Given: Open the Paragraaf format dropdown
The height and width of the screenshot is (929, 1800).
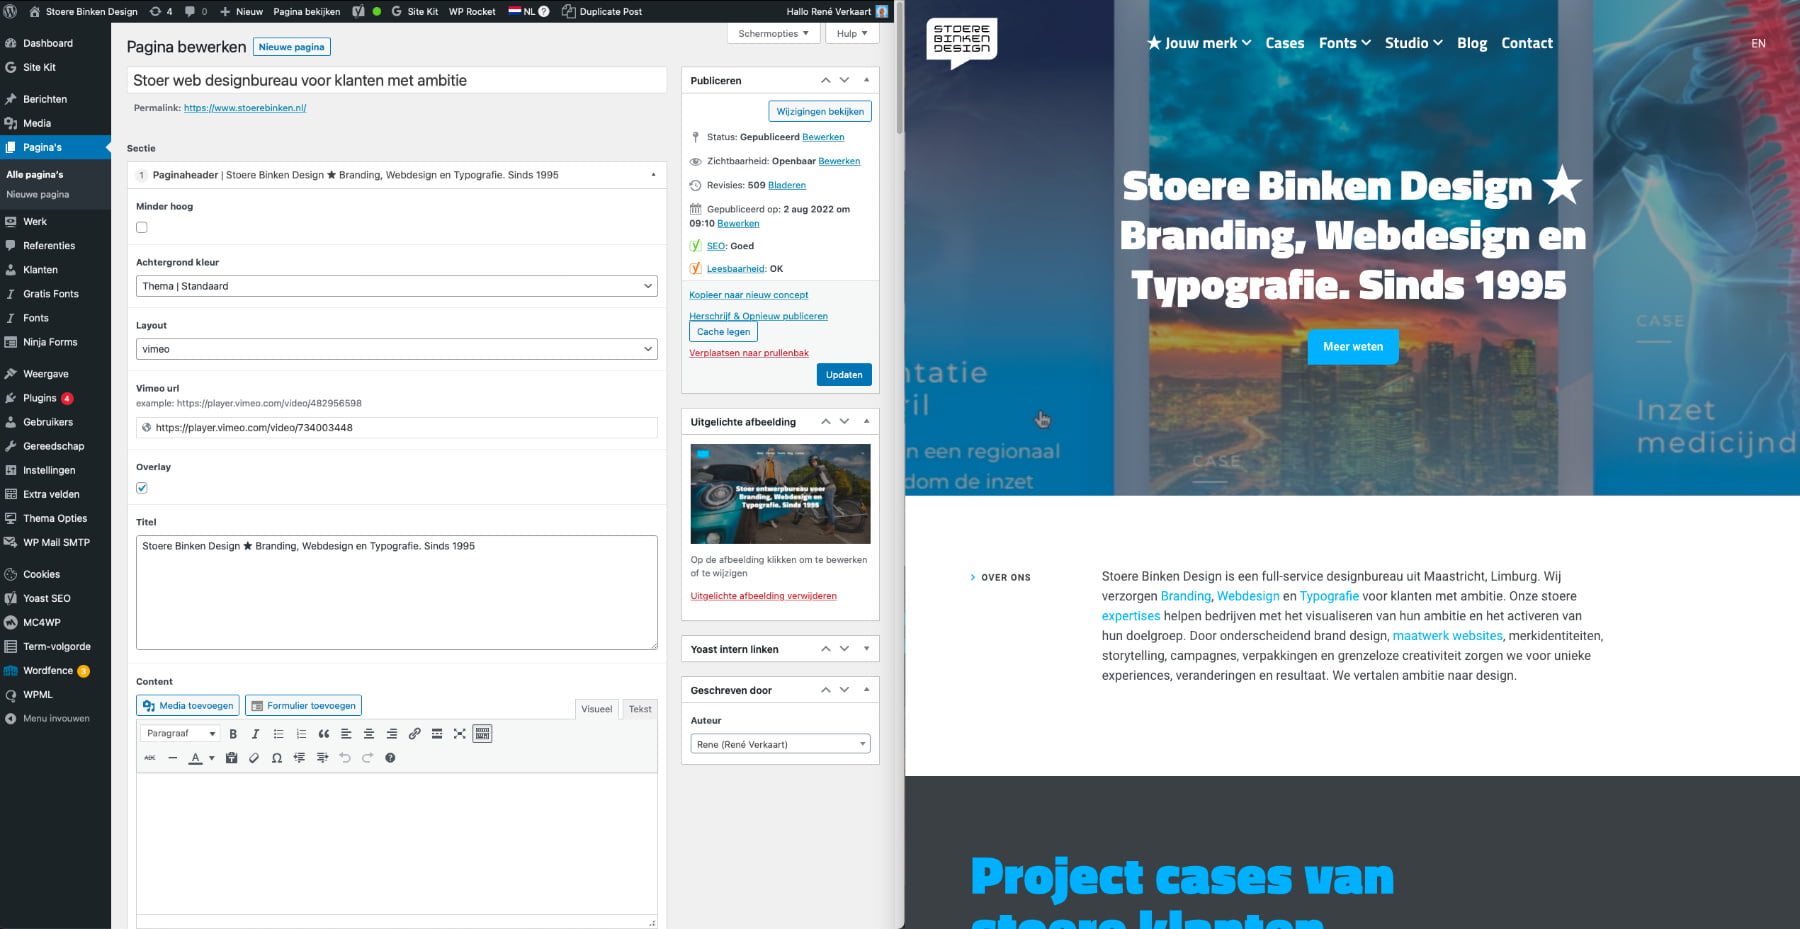Looking at the screenshot, I should (180, 734).
